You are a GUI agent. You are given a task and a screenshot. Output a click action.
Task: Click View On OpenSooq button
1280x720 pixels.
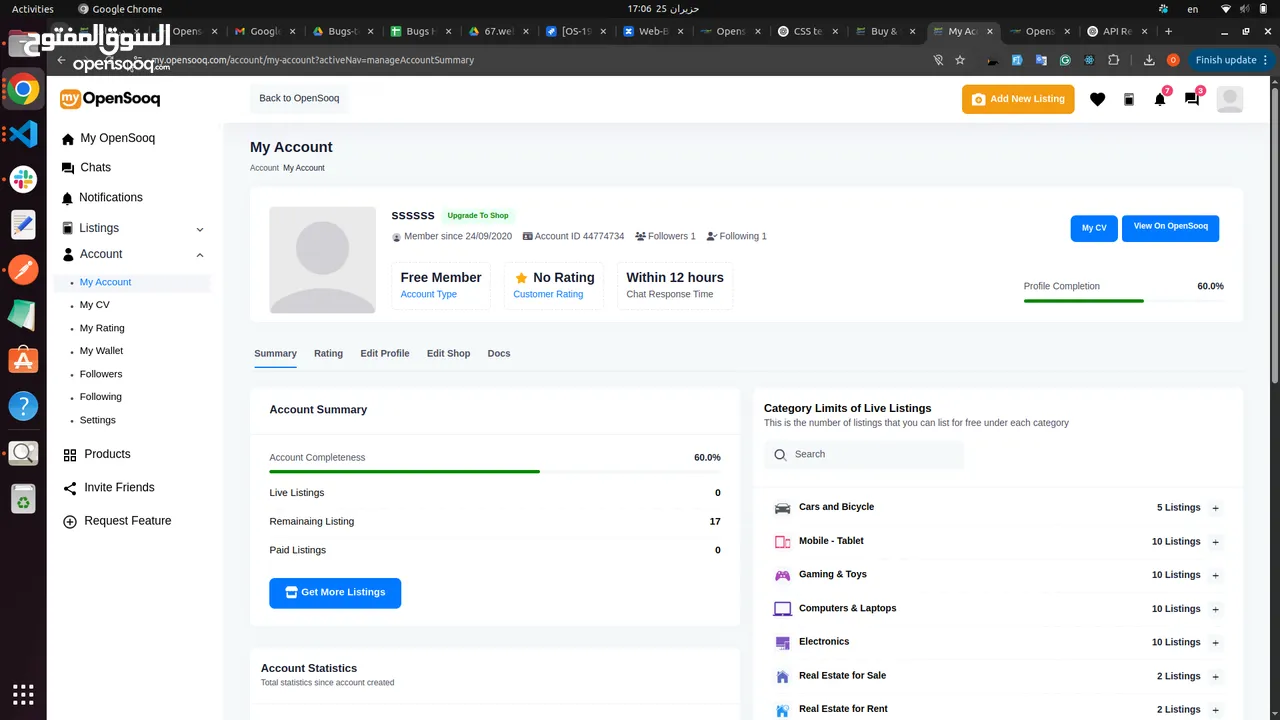1170,228
